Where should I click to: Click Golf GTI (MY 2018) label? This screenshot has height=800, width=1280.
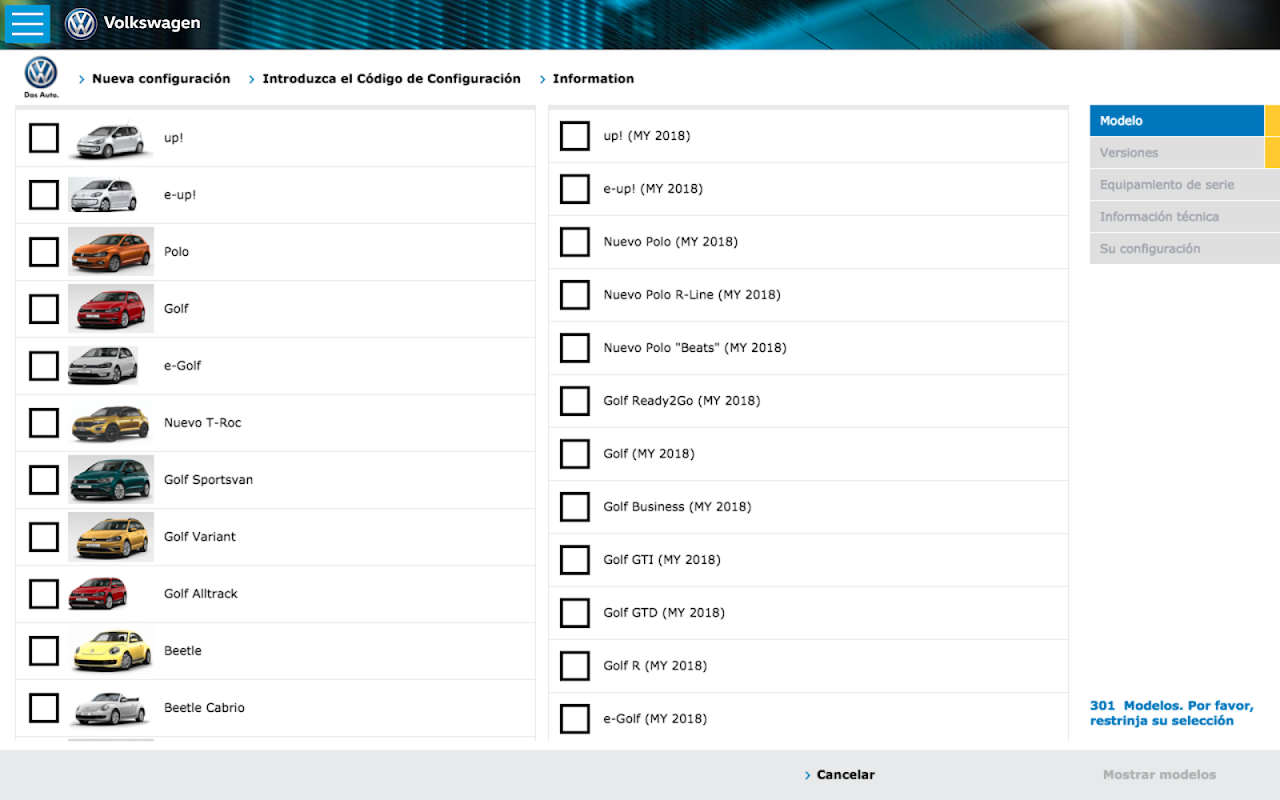(x=661, y=560)
